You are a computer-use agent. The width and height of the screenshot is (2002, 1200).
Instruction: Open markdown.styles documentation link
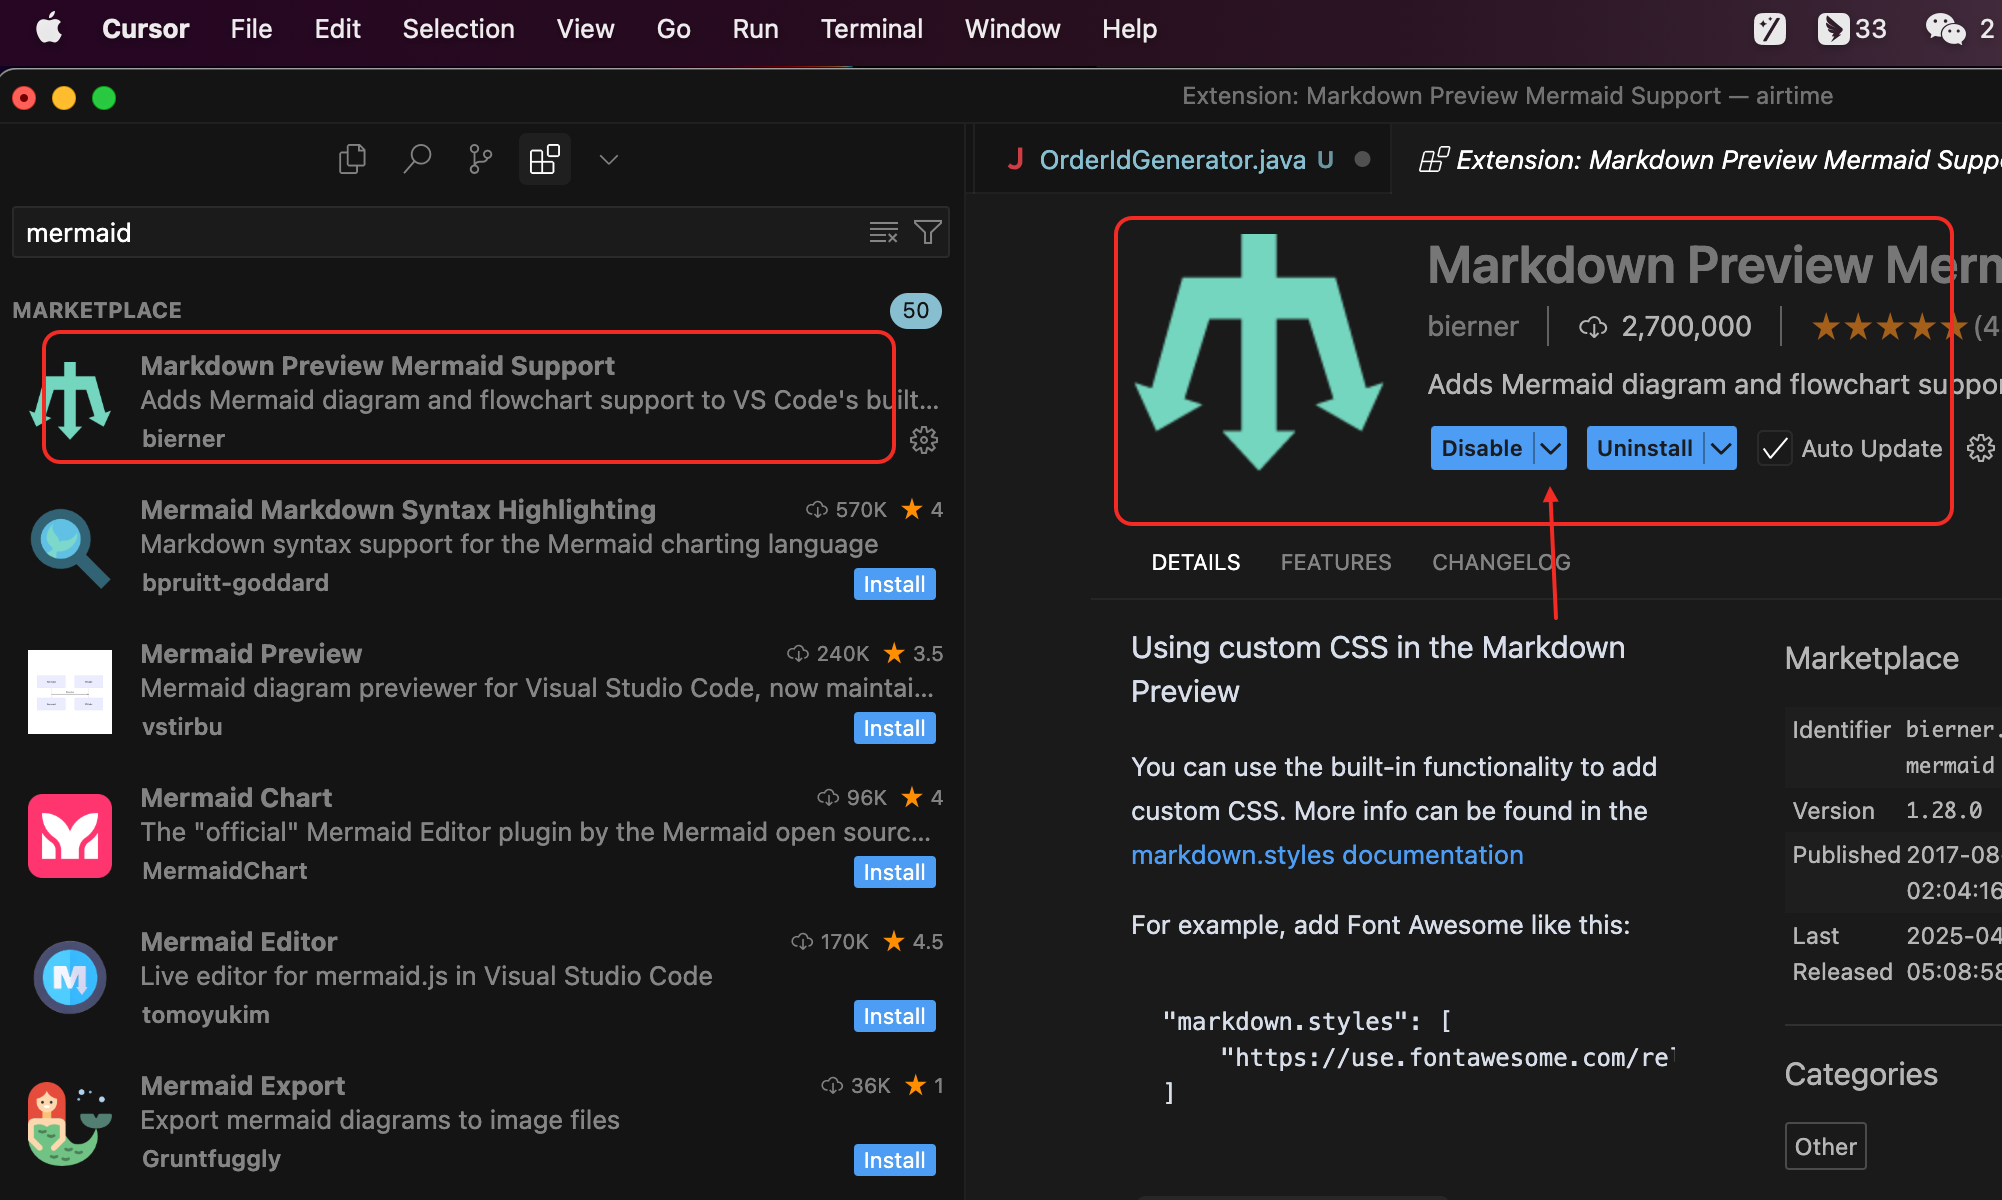[x=1327, y=855]
